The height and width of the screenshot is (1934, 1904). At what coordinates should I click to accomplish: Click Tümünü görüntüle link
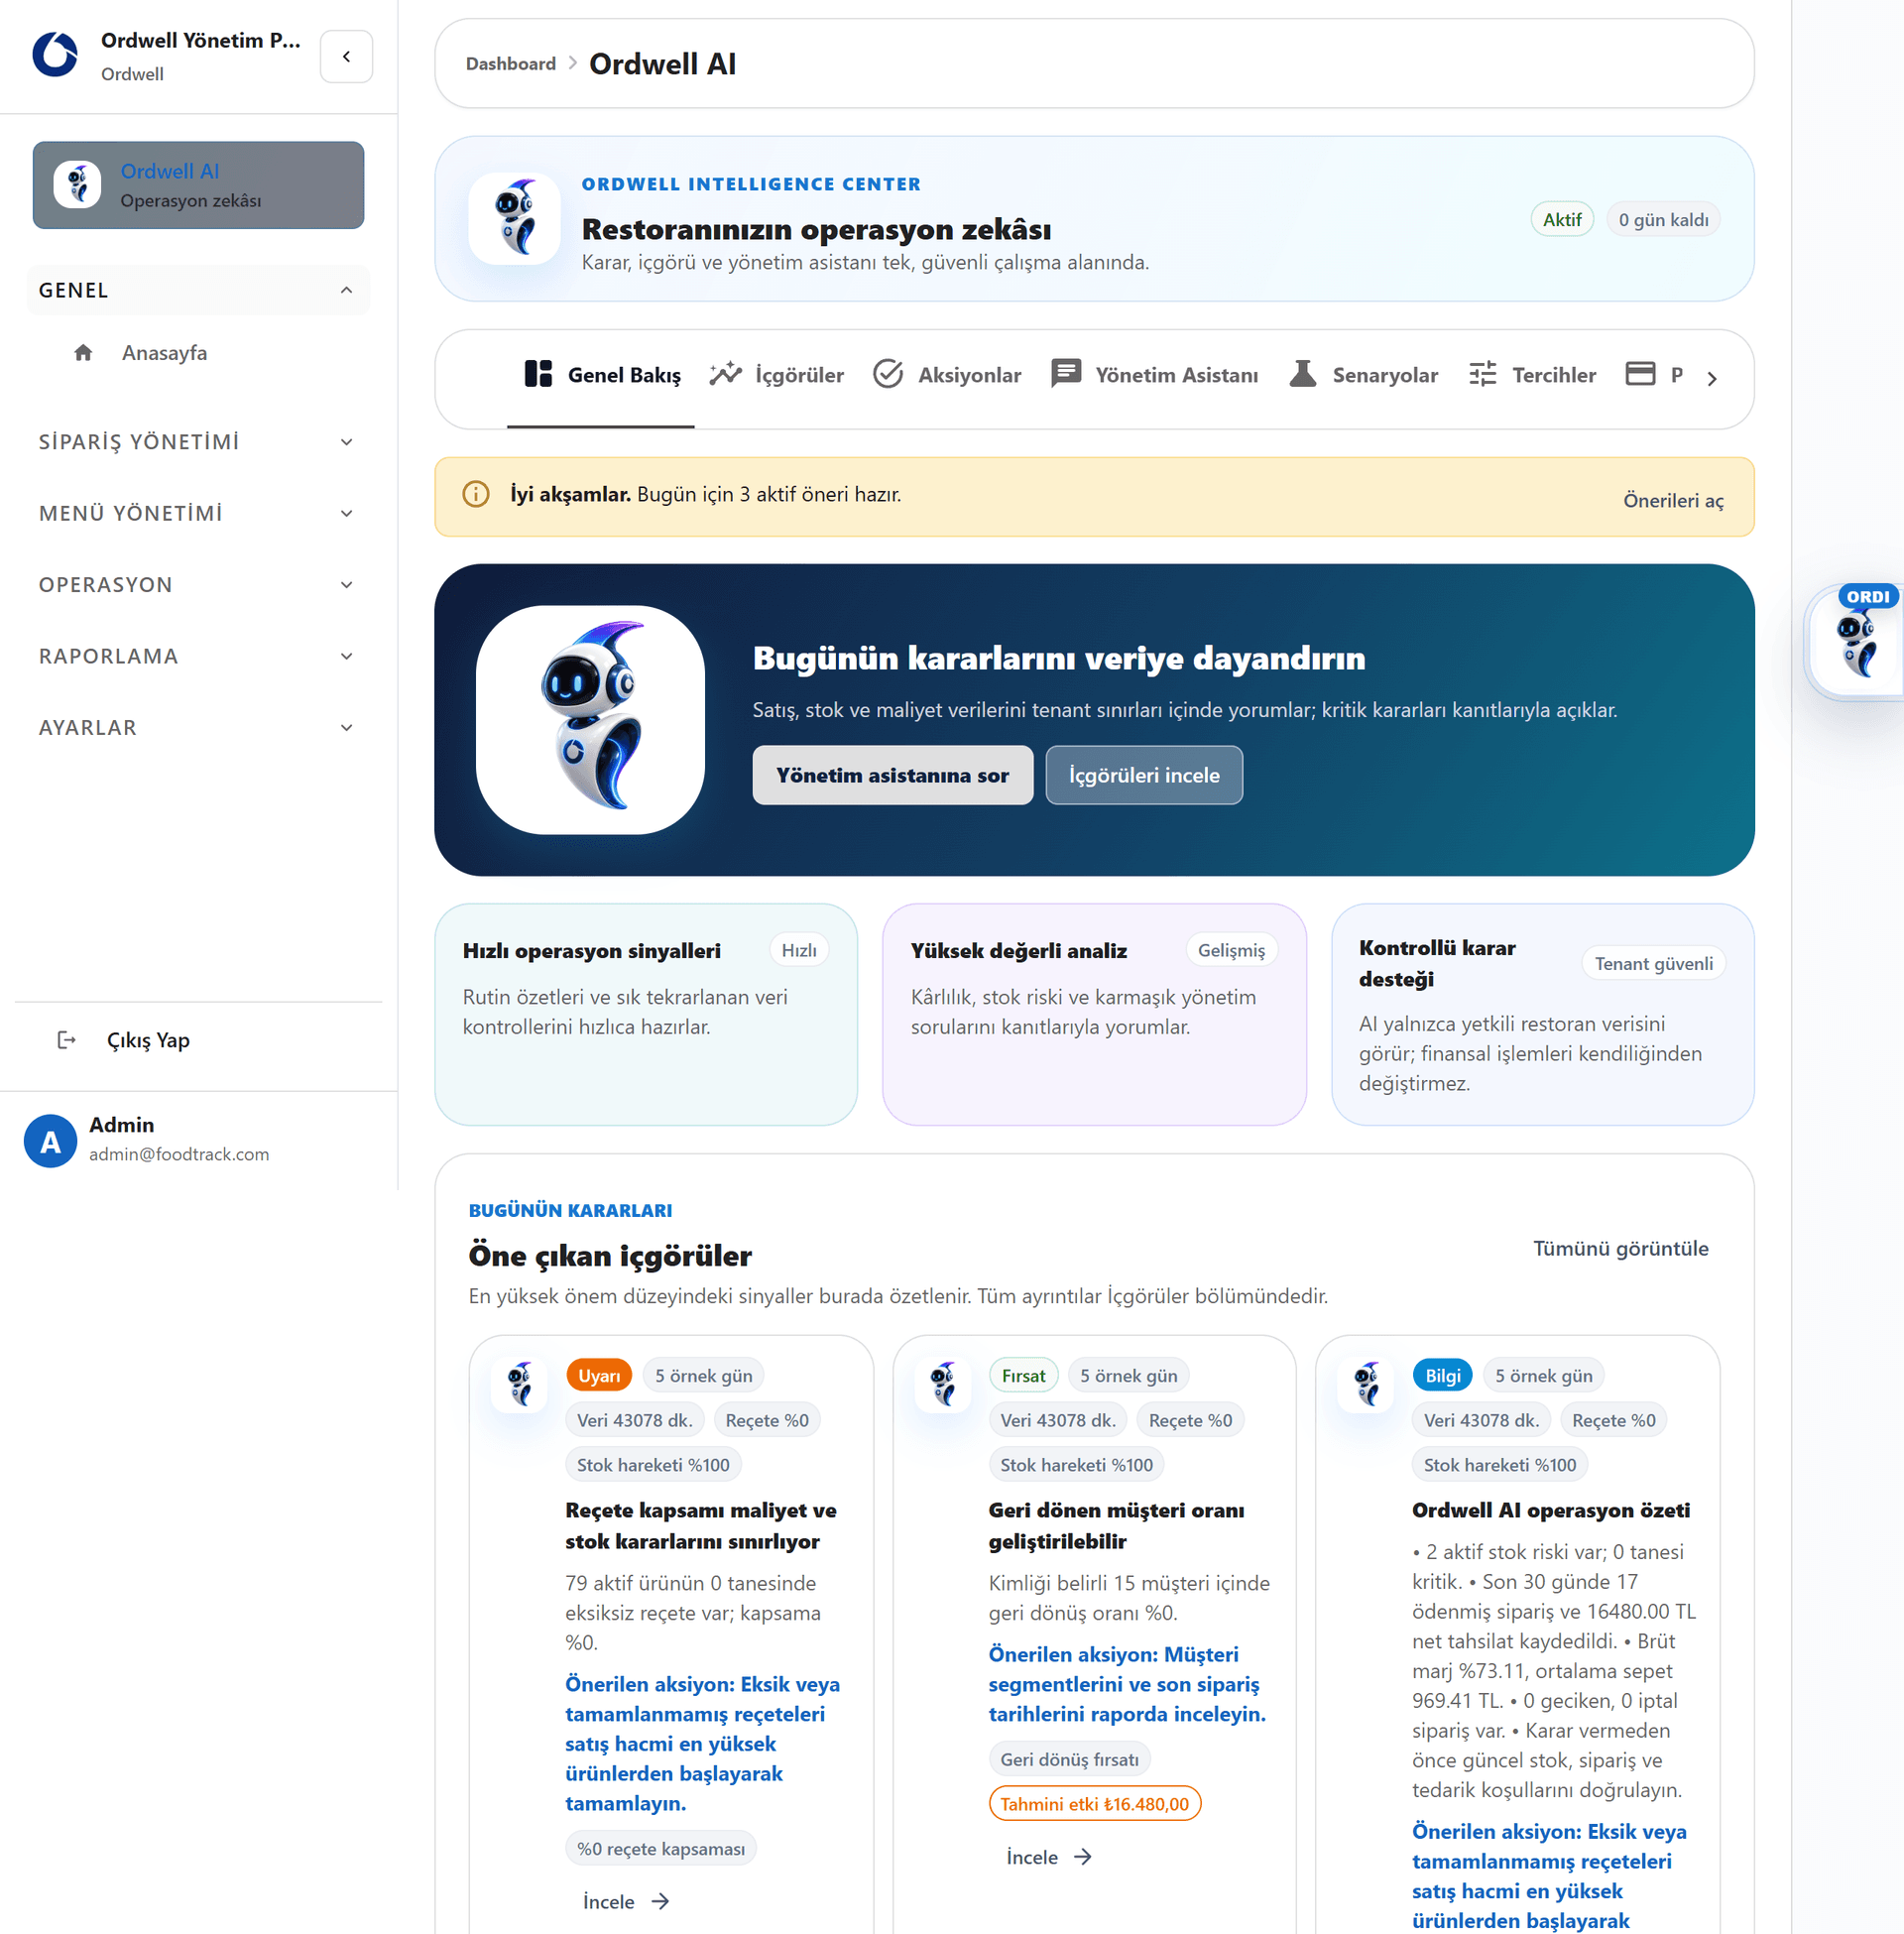pyautogui.click(x=1621, y=1248)
